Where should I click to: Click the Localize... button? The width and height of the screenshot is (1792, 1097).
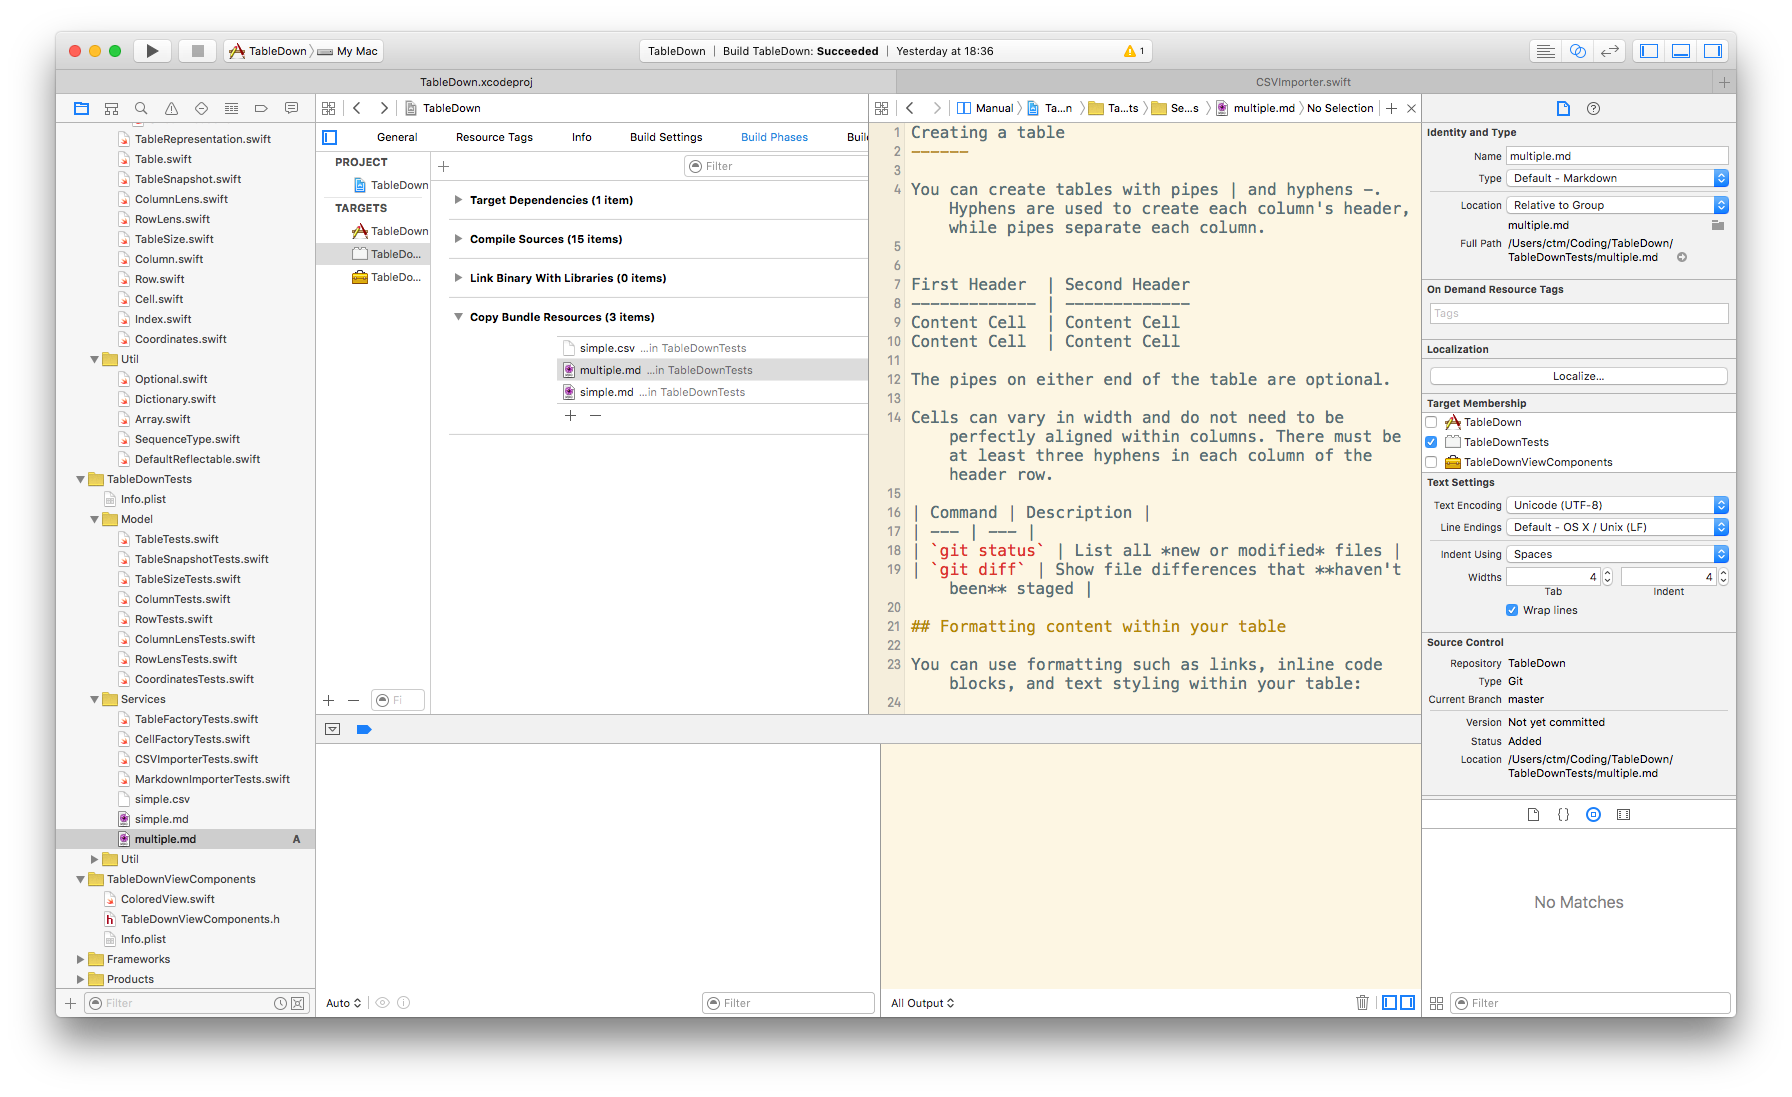click(1578, 376)
